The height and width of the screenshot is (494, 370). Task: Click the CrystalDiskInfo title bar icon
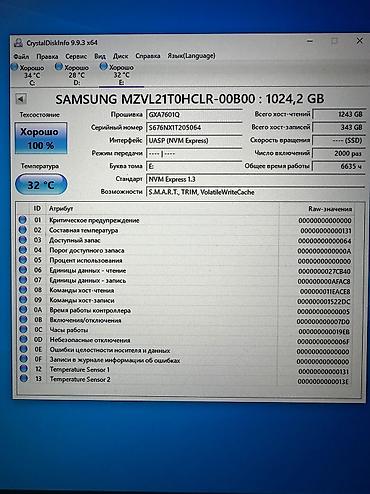click(x=19, y=43)
